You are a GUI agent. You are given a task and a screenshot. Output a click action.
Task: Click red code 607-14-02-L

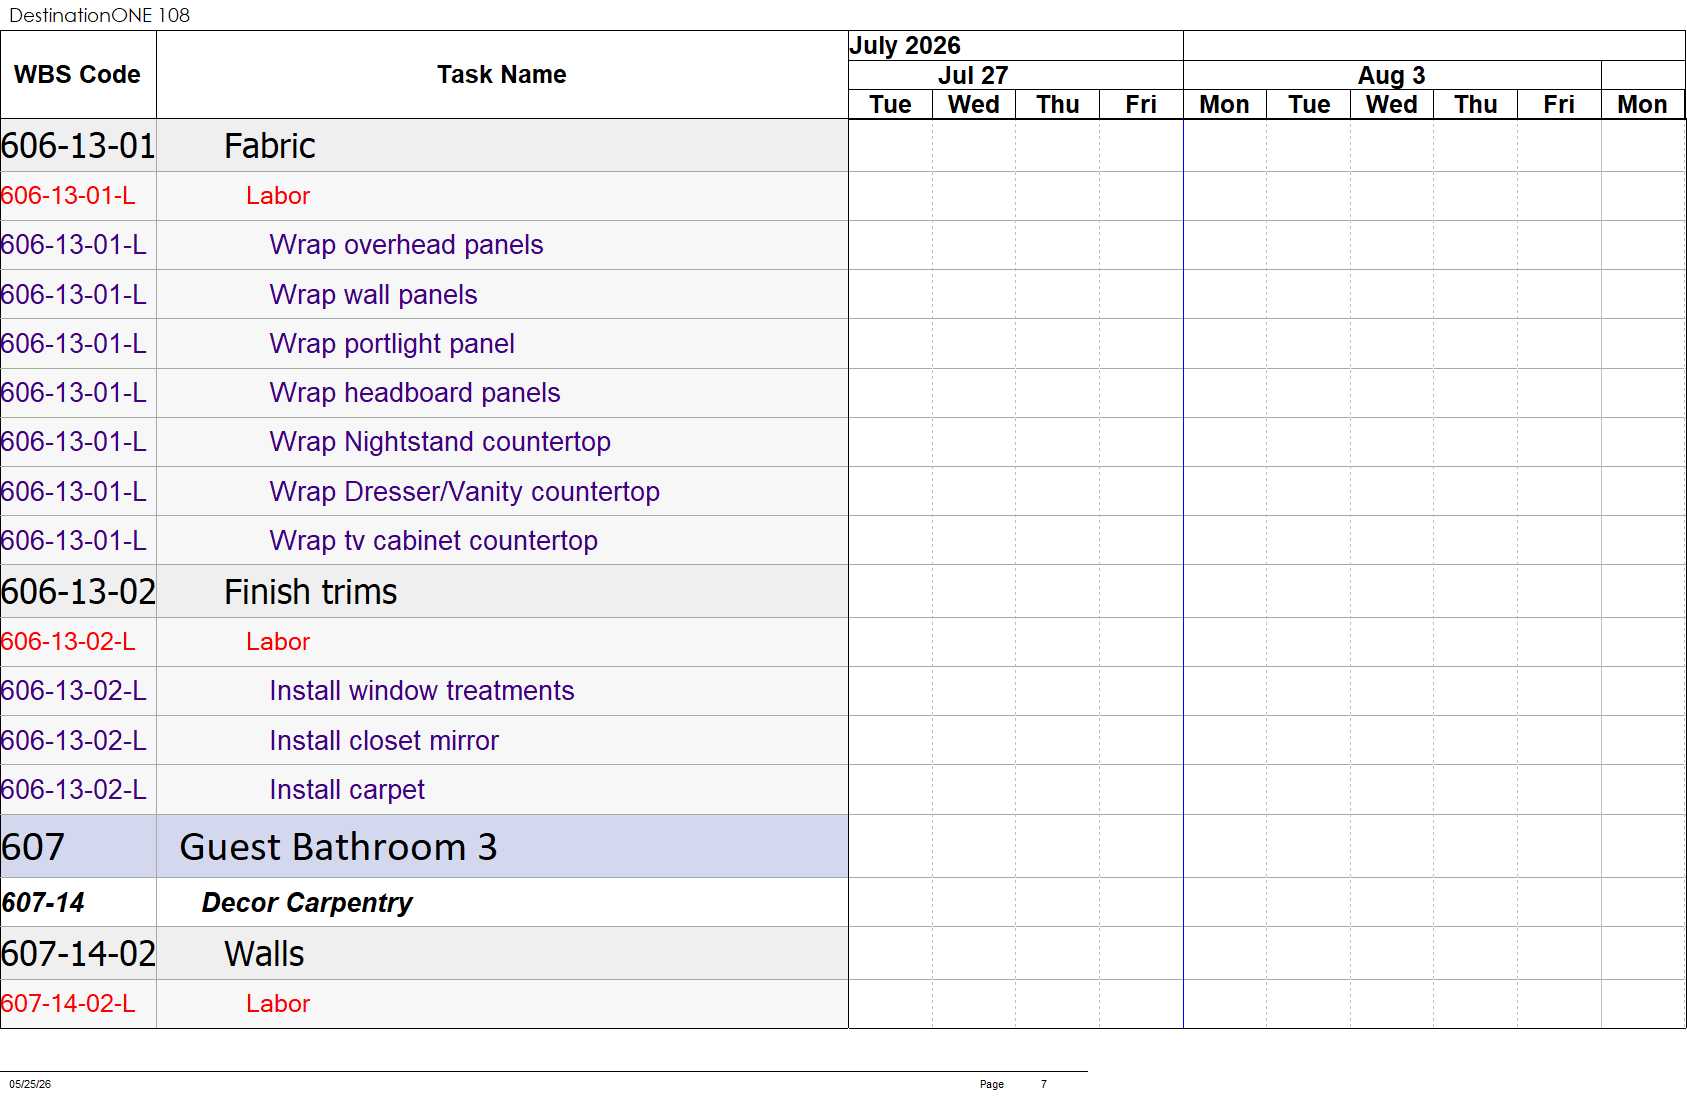tap(68, 1004)
